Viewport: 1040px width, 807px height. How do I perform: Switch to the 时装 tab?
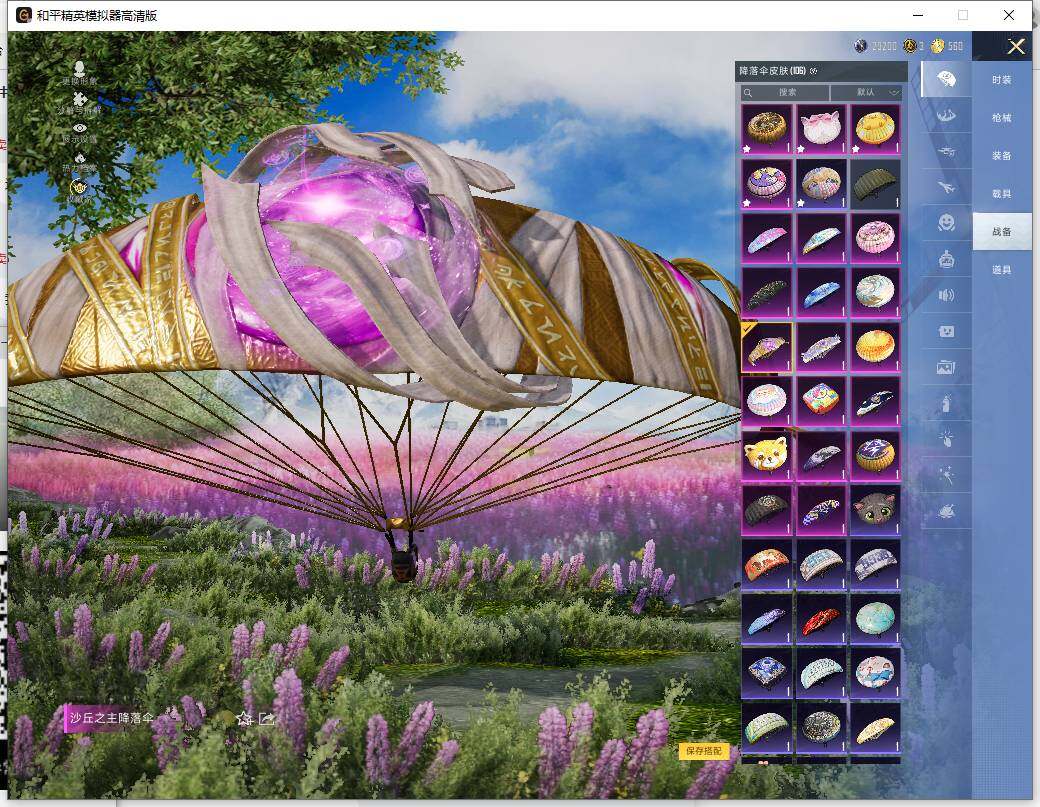tap(1001, 79)
